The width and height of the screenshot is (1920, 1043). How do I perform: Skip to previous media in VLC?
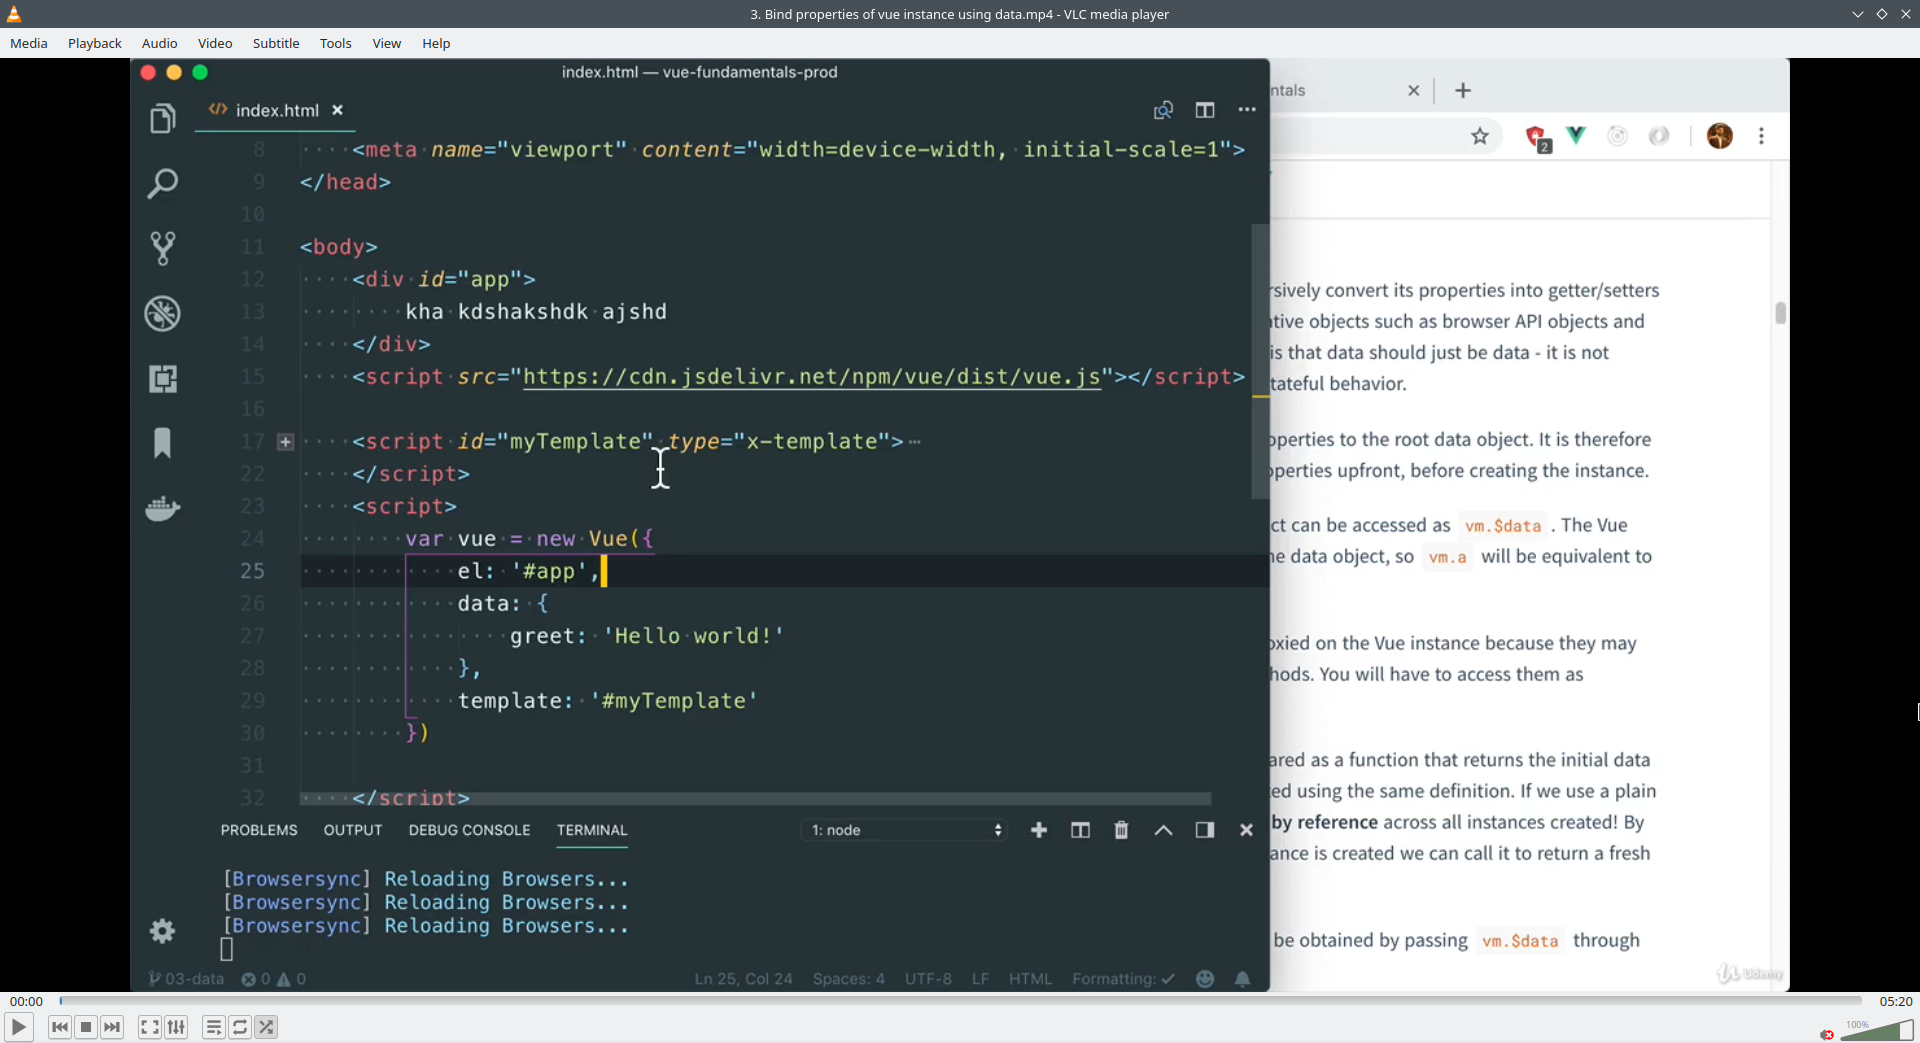60,1027
